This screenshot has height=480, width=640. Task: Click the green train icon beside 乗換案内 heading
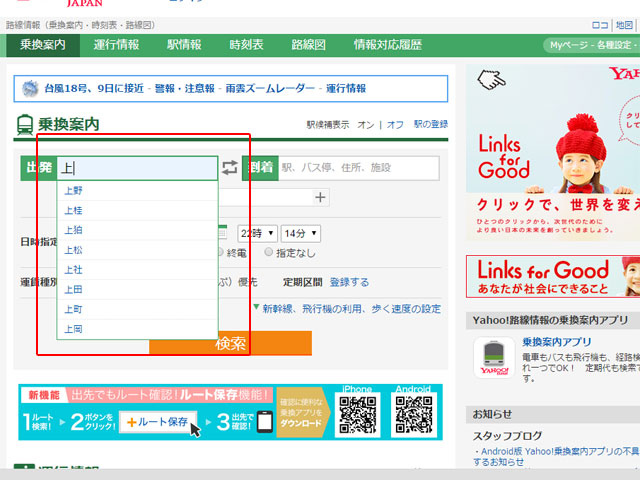coord(25,124)
